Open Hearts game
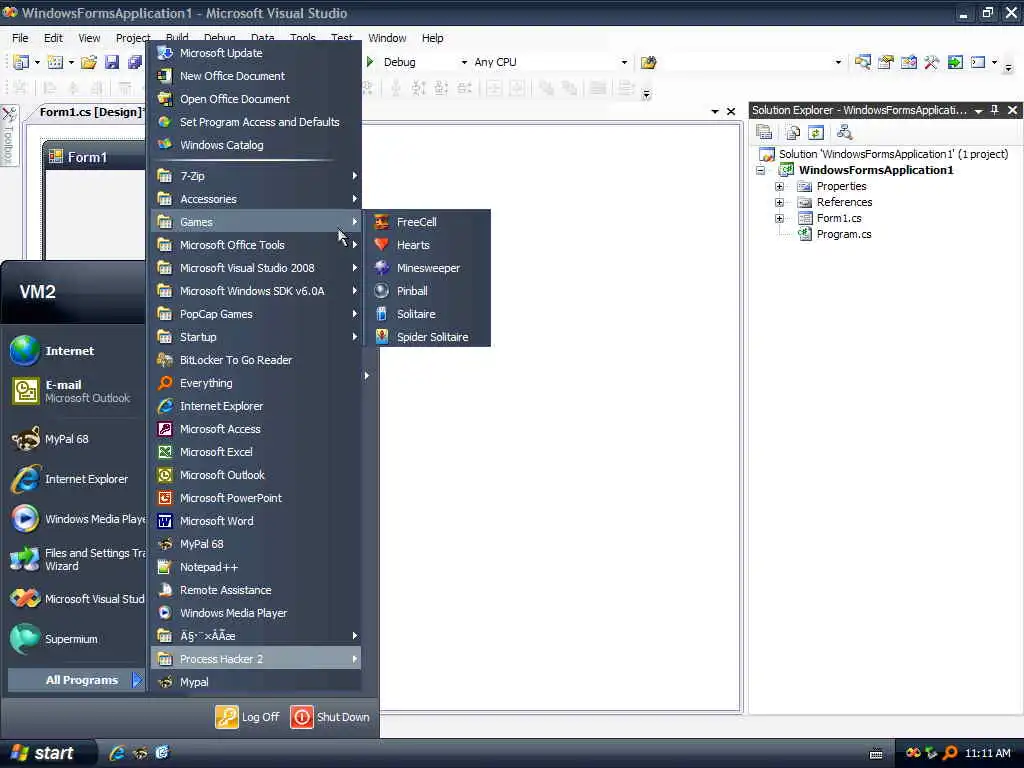 click(x=427, y=245)
